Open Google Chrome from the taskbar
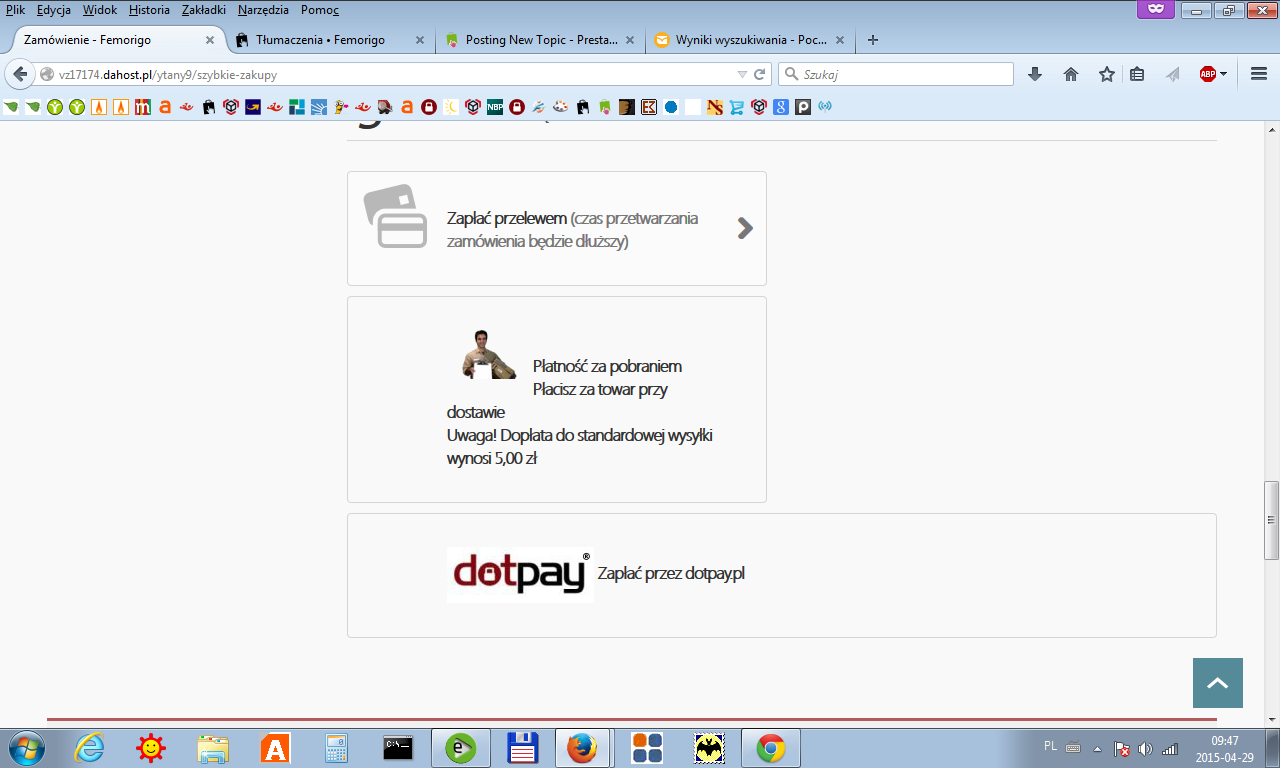The image size is (1280, 768). [x=770, y=747]
